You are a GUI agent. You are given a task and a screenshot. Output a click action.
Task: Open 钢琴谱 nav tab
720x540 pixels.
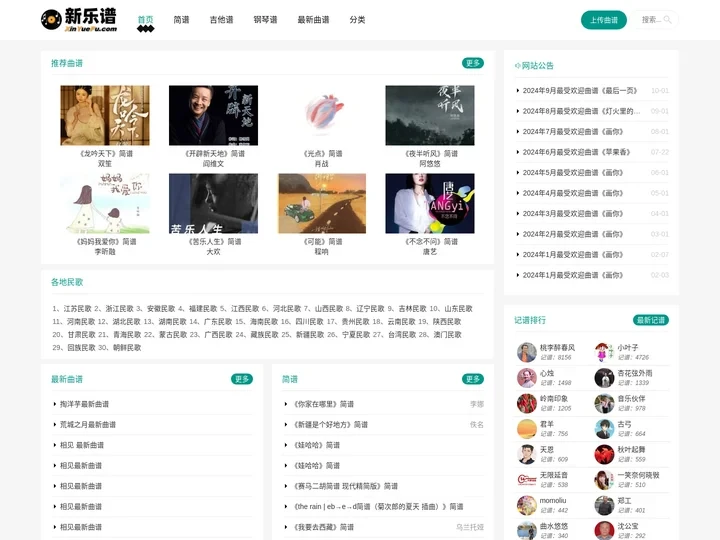pyautogui.click(x=265, y=20)
